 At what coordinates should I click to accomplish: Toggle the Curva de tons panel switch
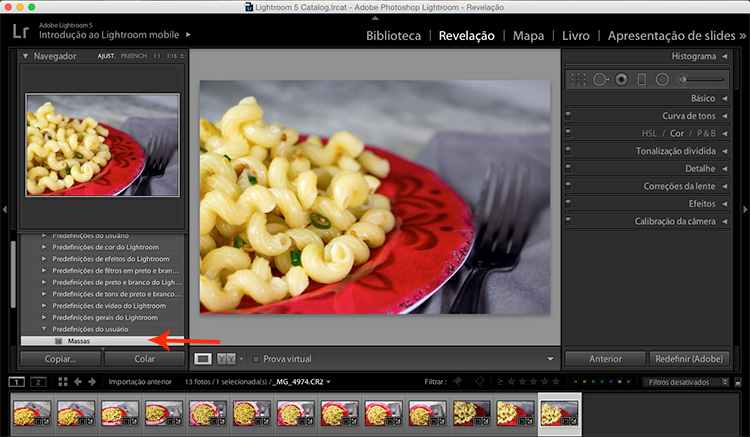click(568, 116)
